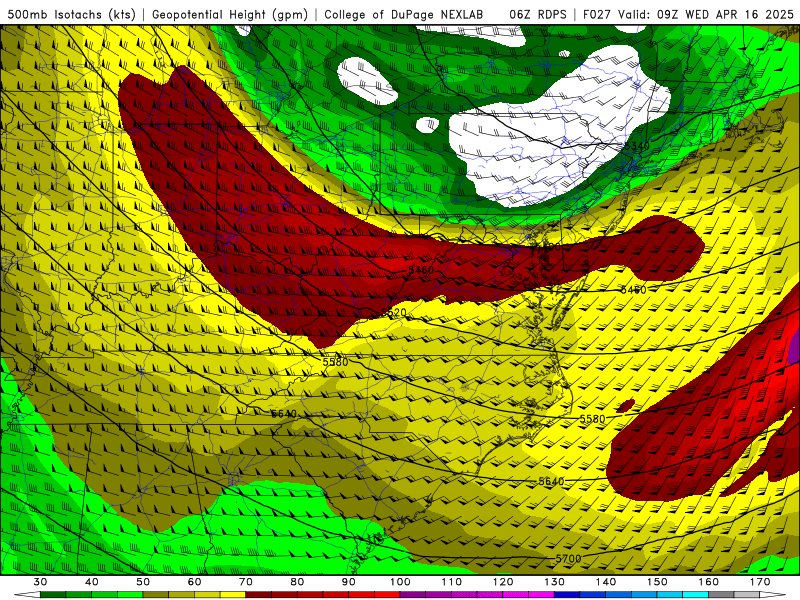Select the 5460 contour label on the dark red shading
Image resolution: width=800 pixels, height=600 pixels.
(x=421, y=270)
